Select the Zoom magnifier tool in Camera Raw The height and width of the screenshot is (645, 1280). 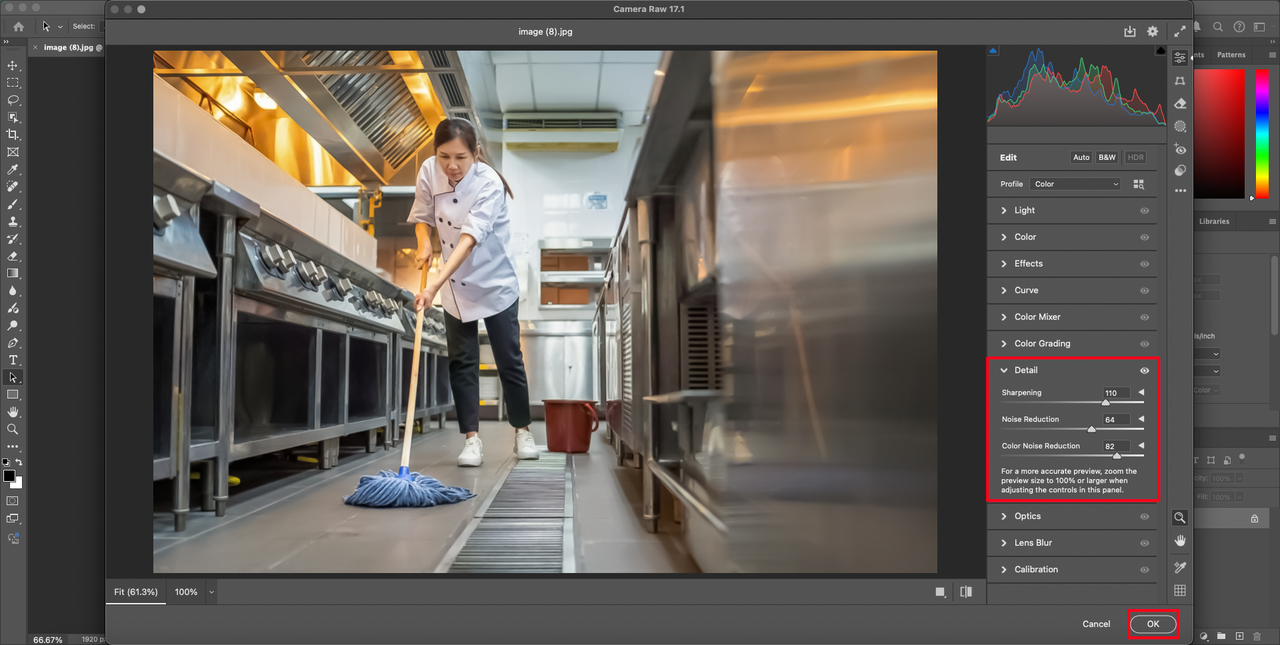point(1180,517)
